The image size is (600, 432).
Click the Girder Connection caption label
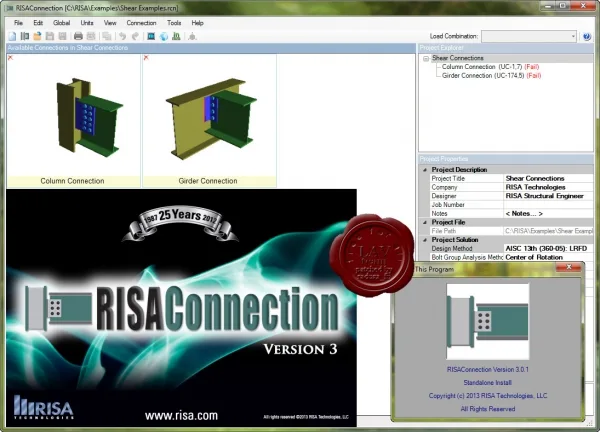click(208, 181)
